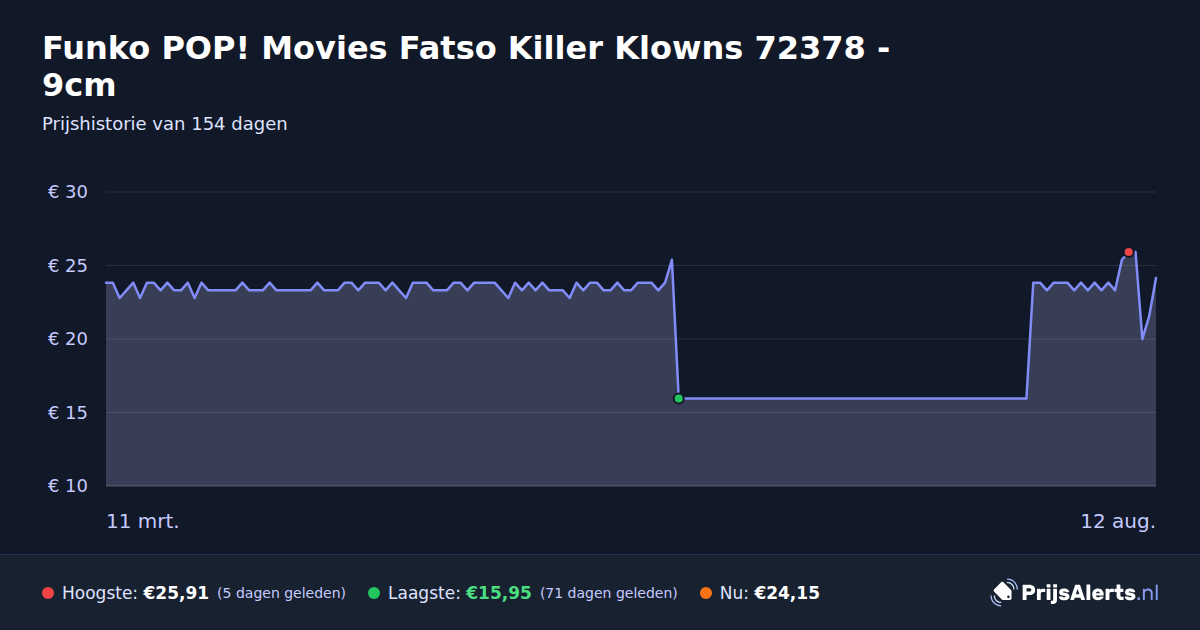Click the green Laagste legend dot
Image resolution: width=1200 pixels, height=630 pixels.
pos(374,593)
